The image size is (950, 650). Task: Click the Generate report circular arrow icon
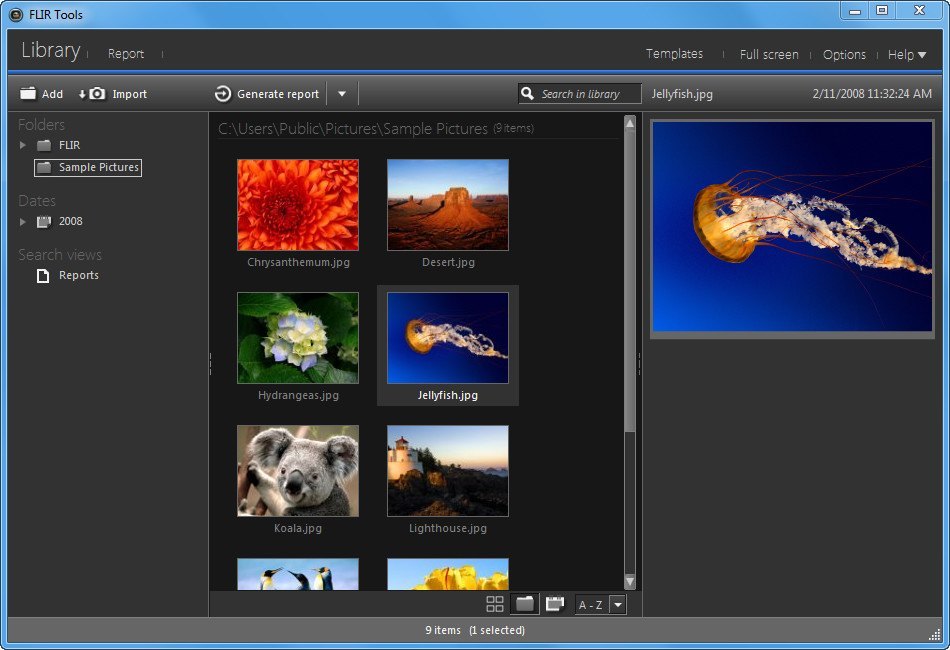click(x=221, y=93)
